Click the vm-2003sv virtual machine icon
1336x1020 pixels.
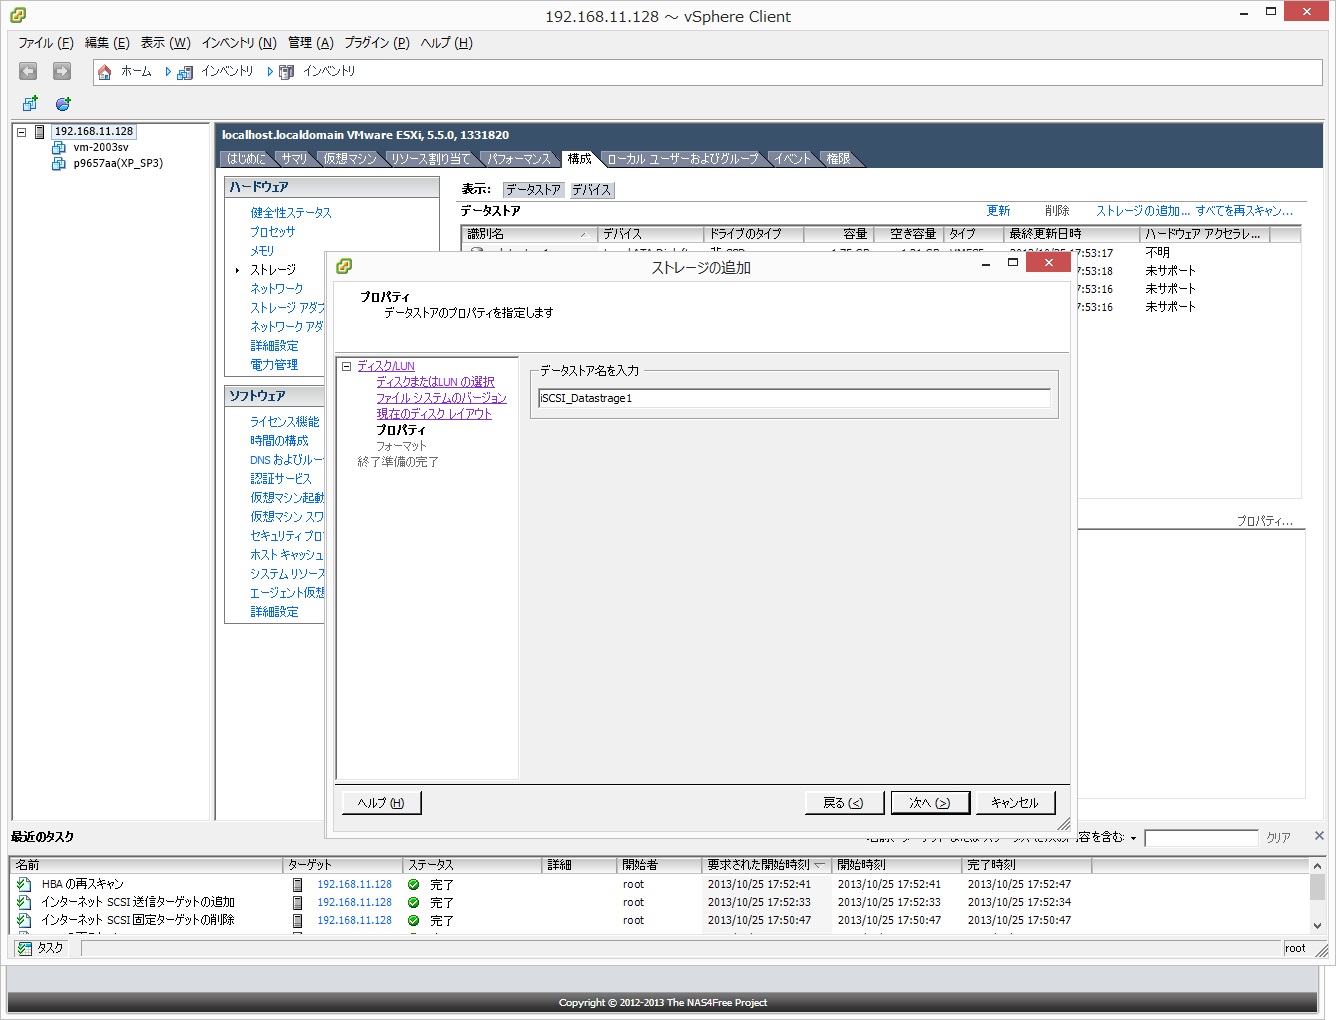pyautogui.click(x=59, y=147)
